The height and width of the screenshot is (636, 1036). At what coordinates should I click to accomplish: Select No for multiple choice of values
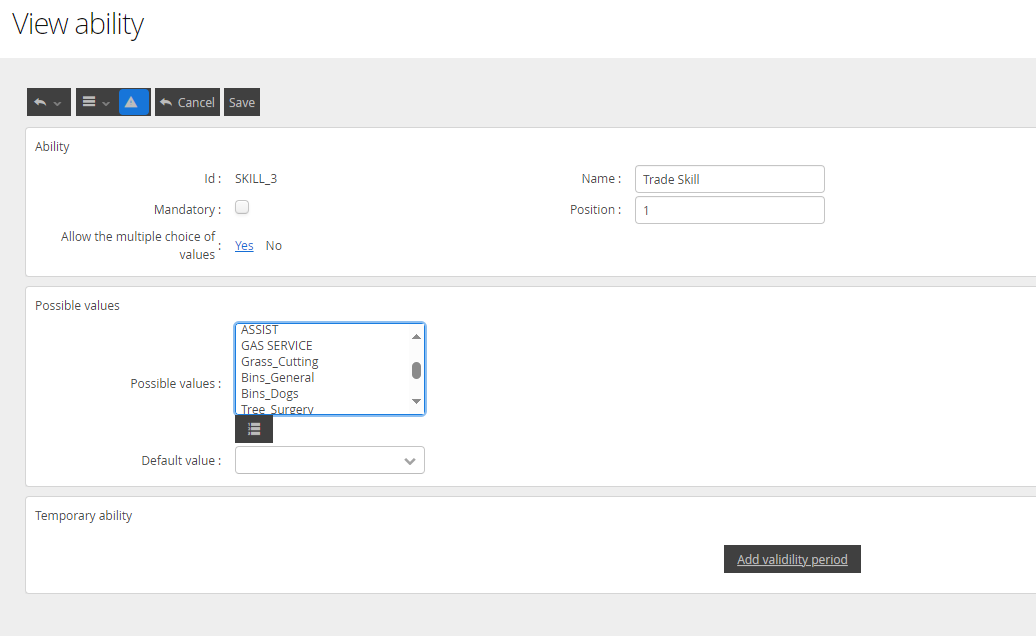pos(274,246)
